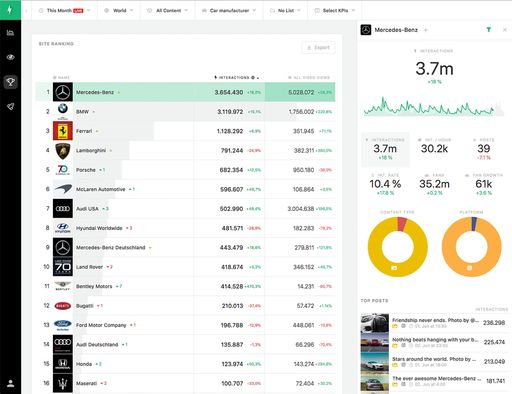This screenshot has height=394, width=512.
Task: Click the Maserati trident logo
Action: pos(63,383)
